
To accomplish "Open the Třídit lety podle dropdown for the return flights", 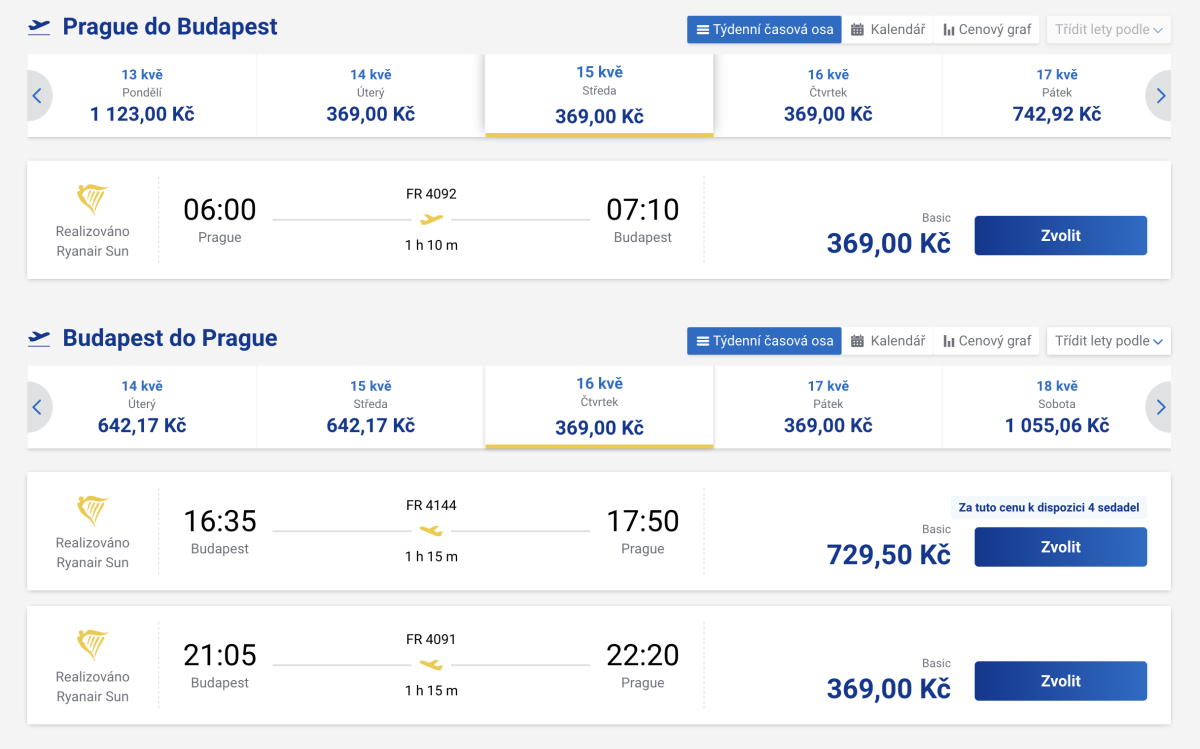I will click(x=1108, y=341).
